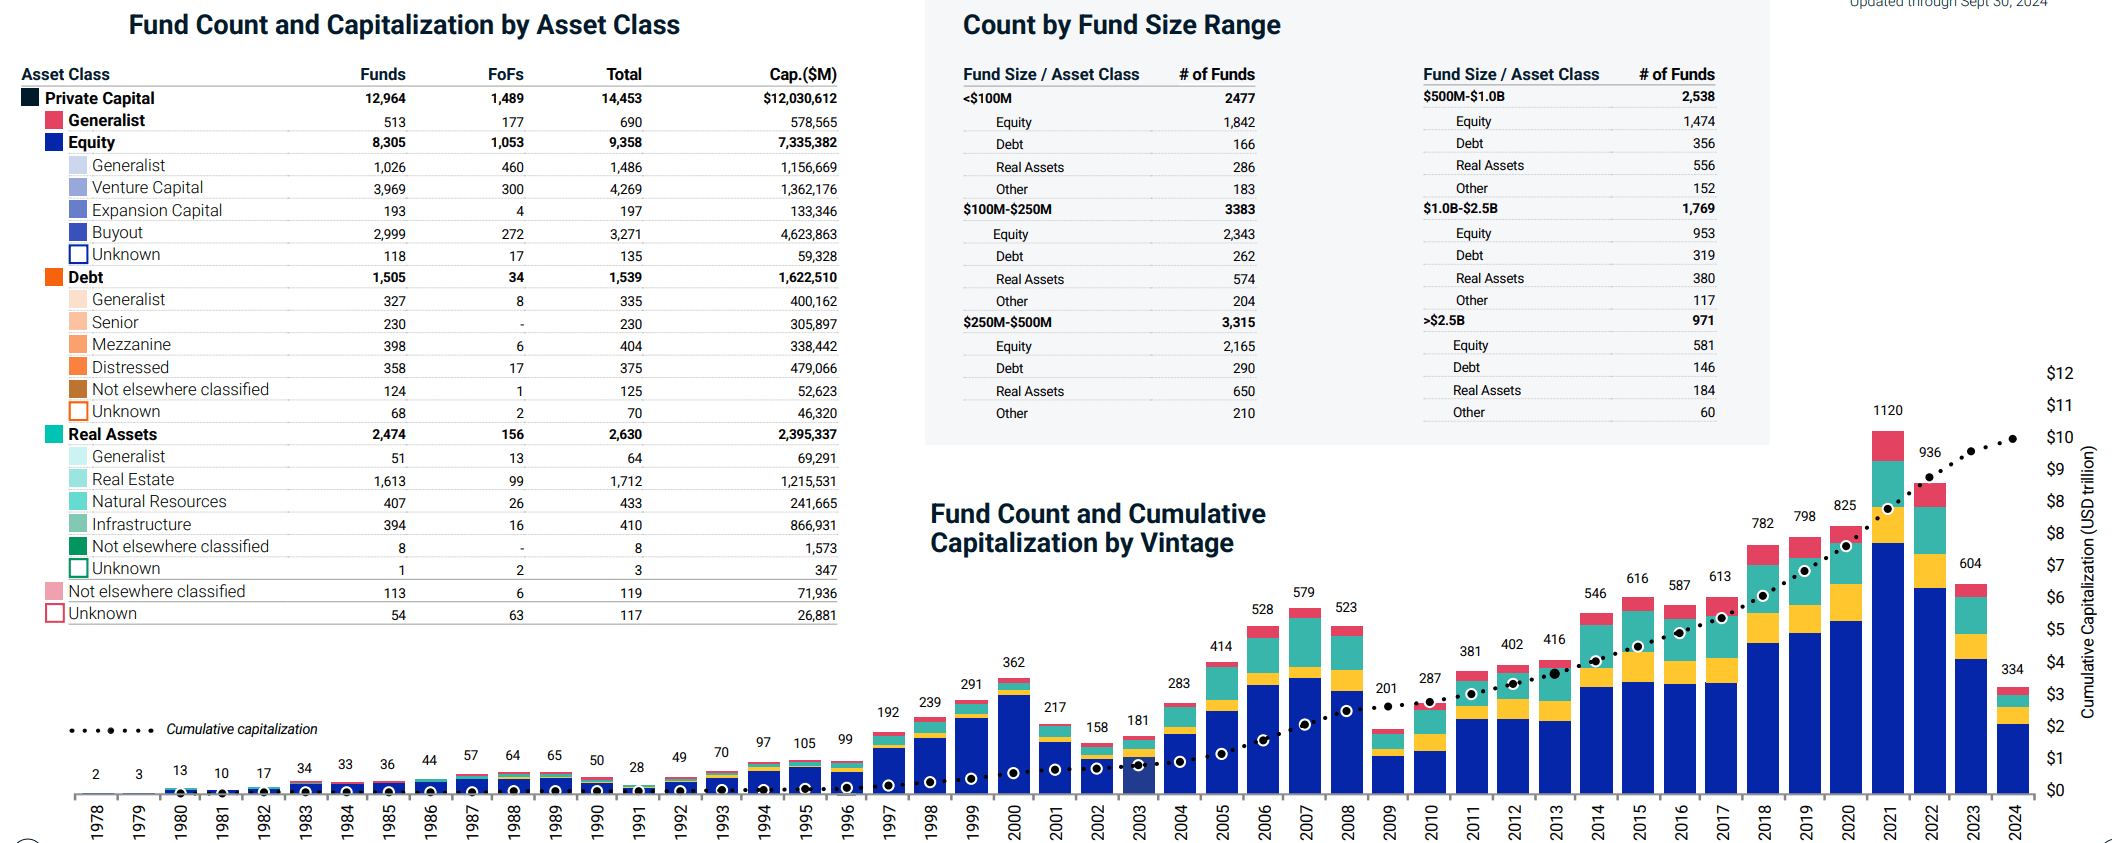Click the FoFs column header
The width and height of the screenshot is (2112, 843).
click(x=505, y=74)
